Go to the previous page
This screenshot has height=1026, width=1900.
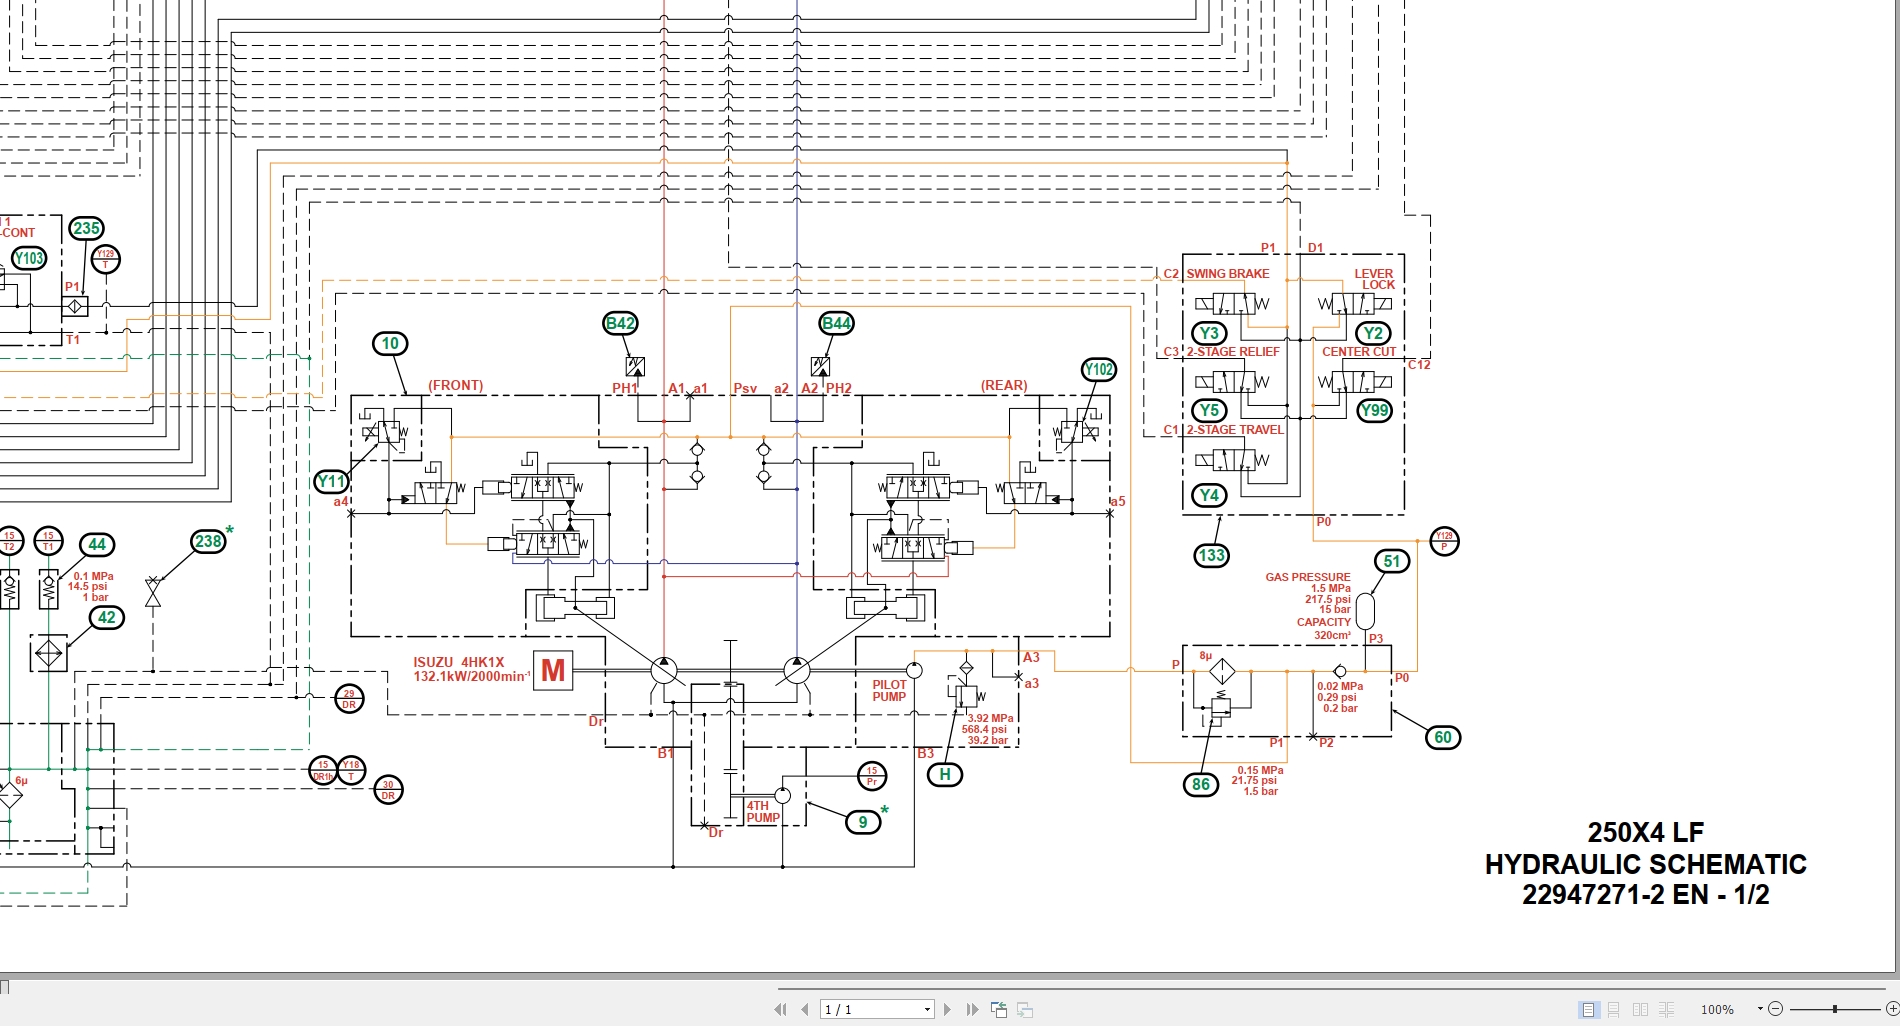[x=806, y=1009]
